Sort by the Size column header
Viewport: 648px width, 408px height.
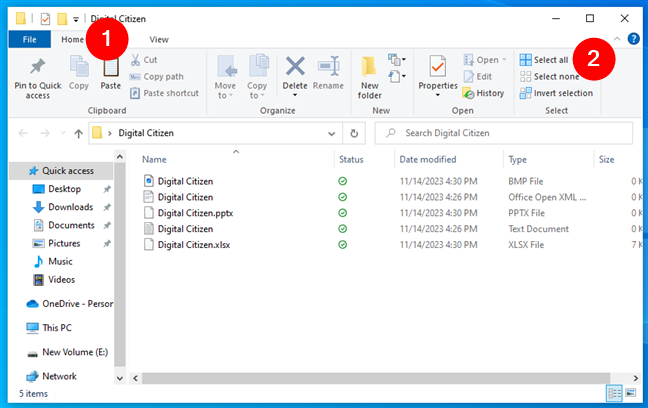[x=606, y=160]
